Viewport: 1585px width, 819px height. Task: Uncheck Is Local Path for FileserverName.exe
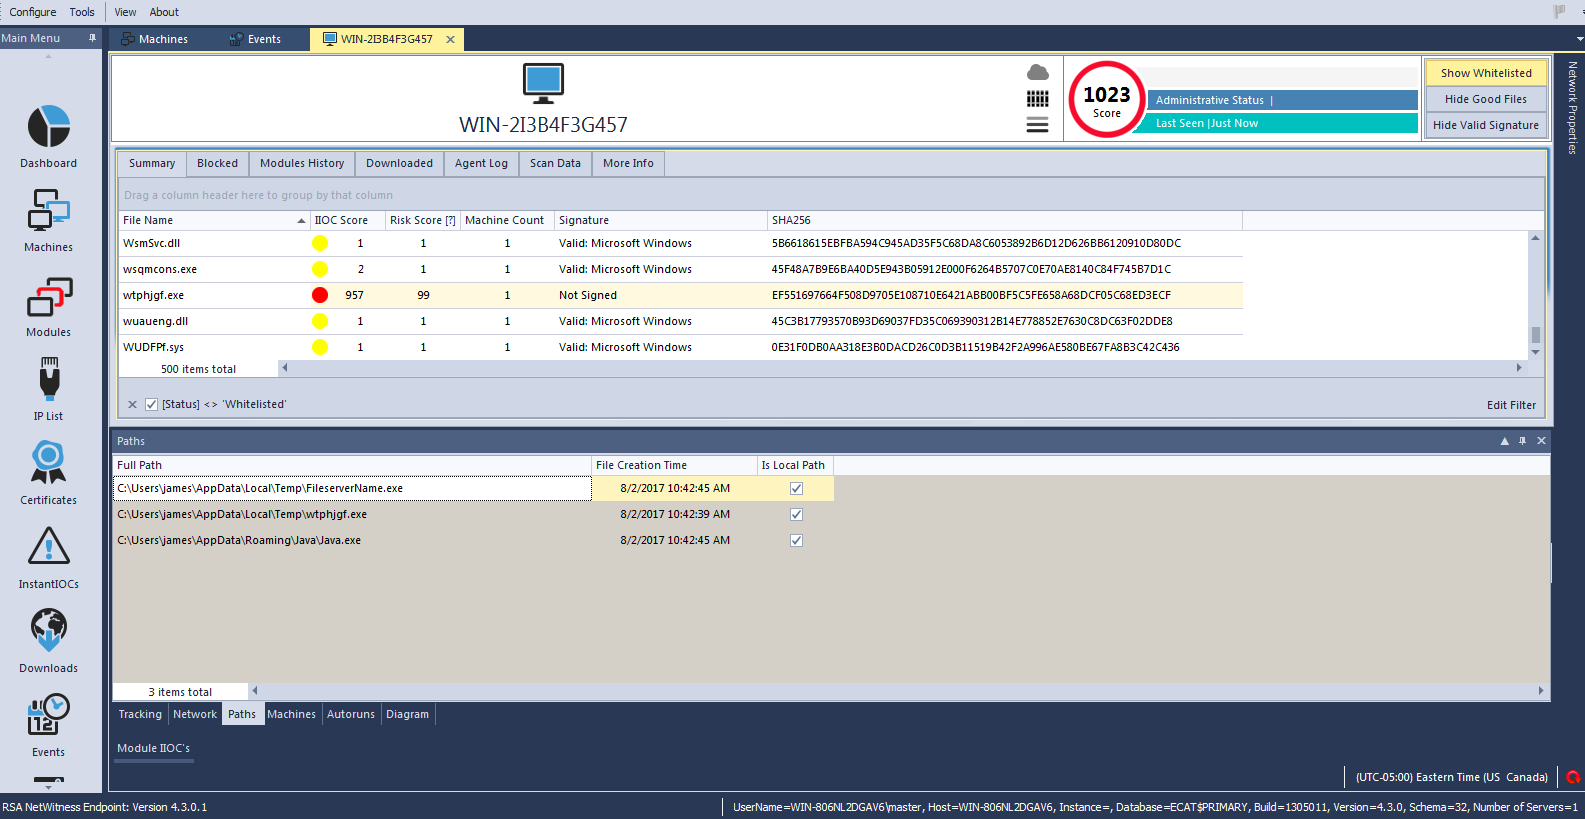tap(796, 489)
